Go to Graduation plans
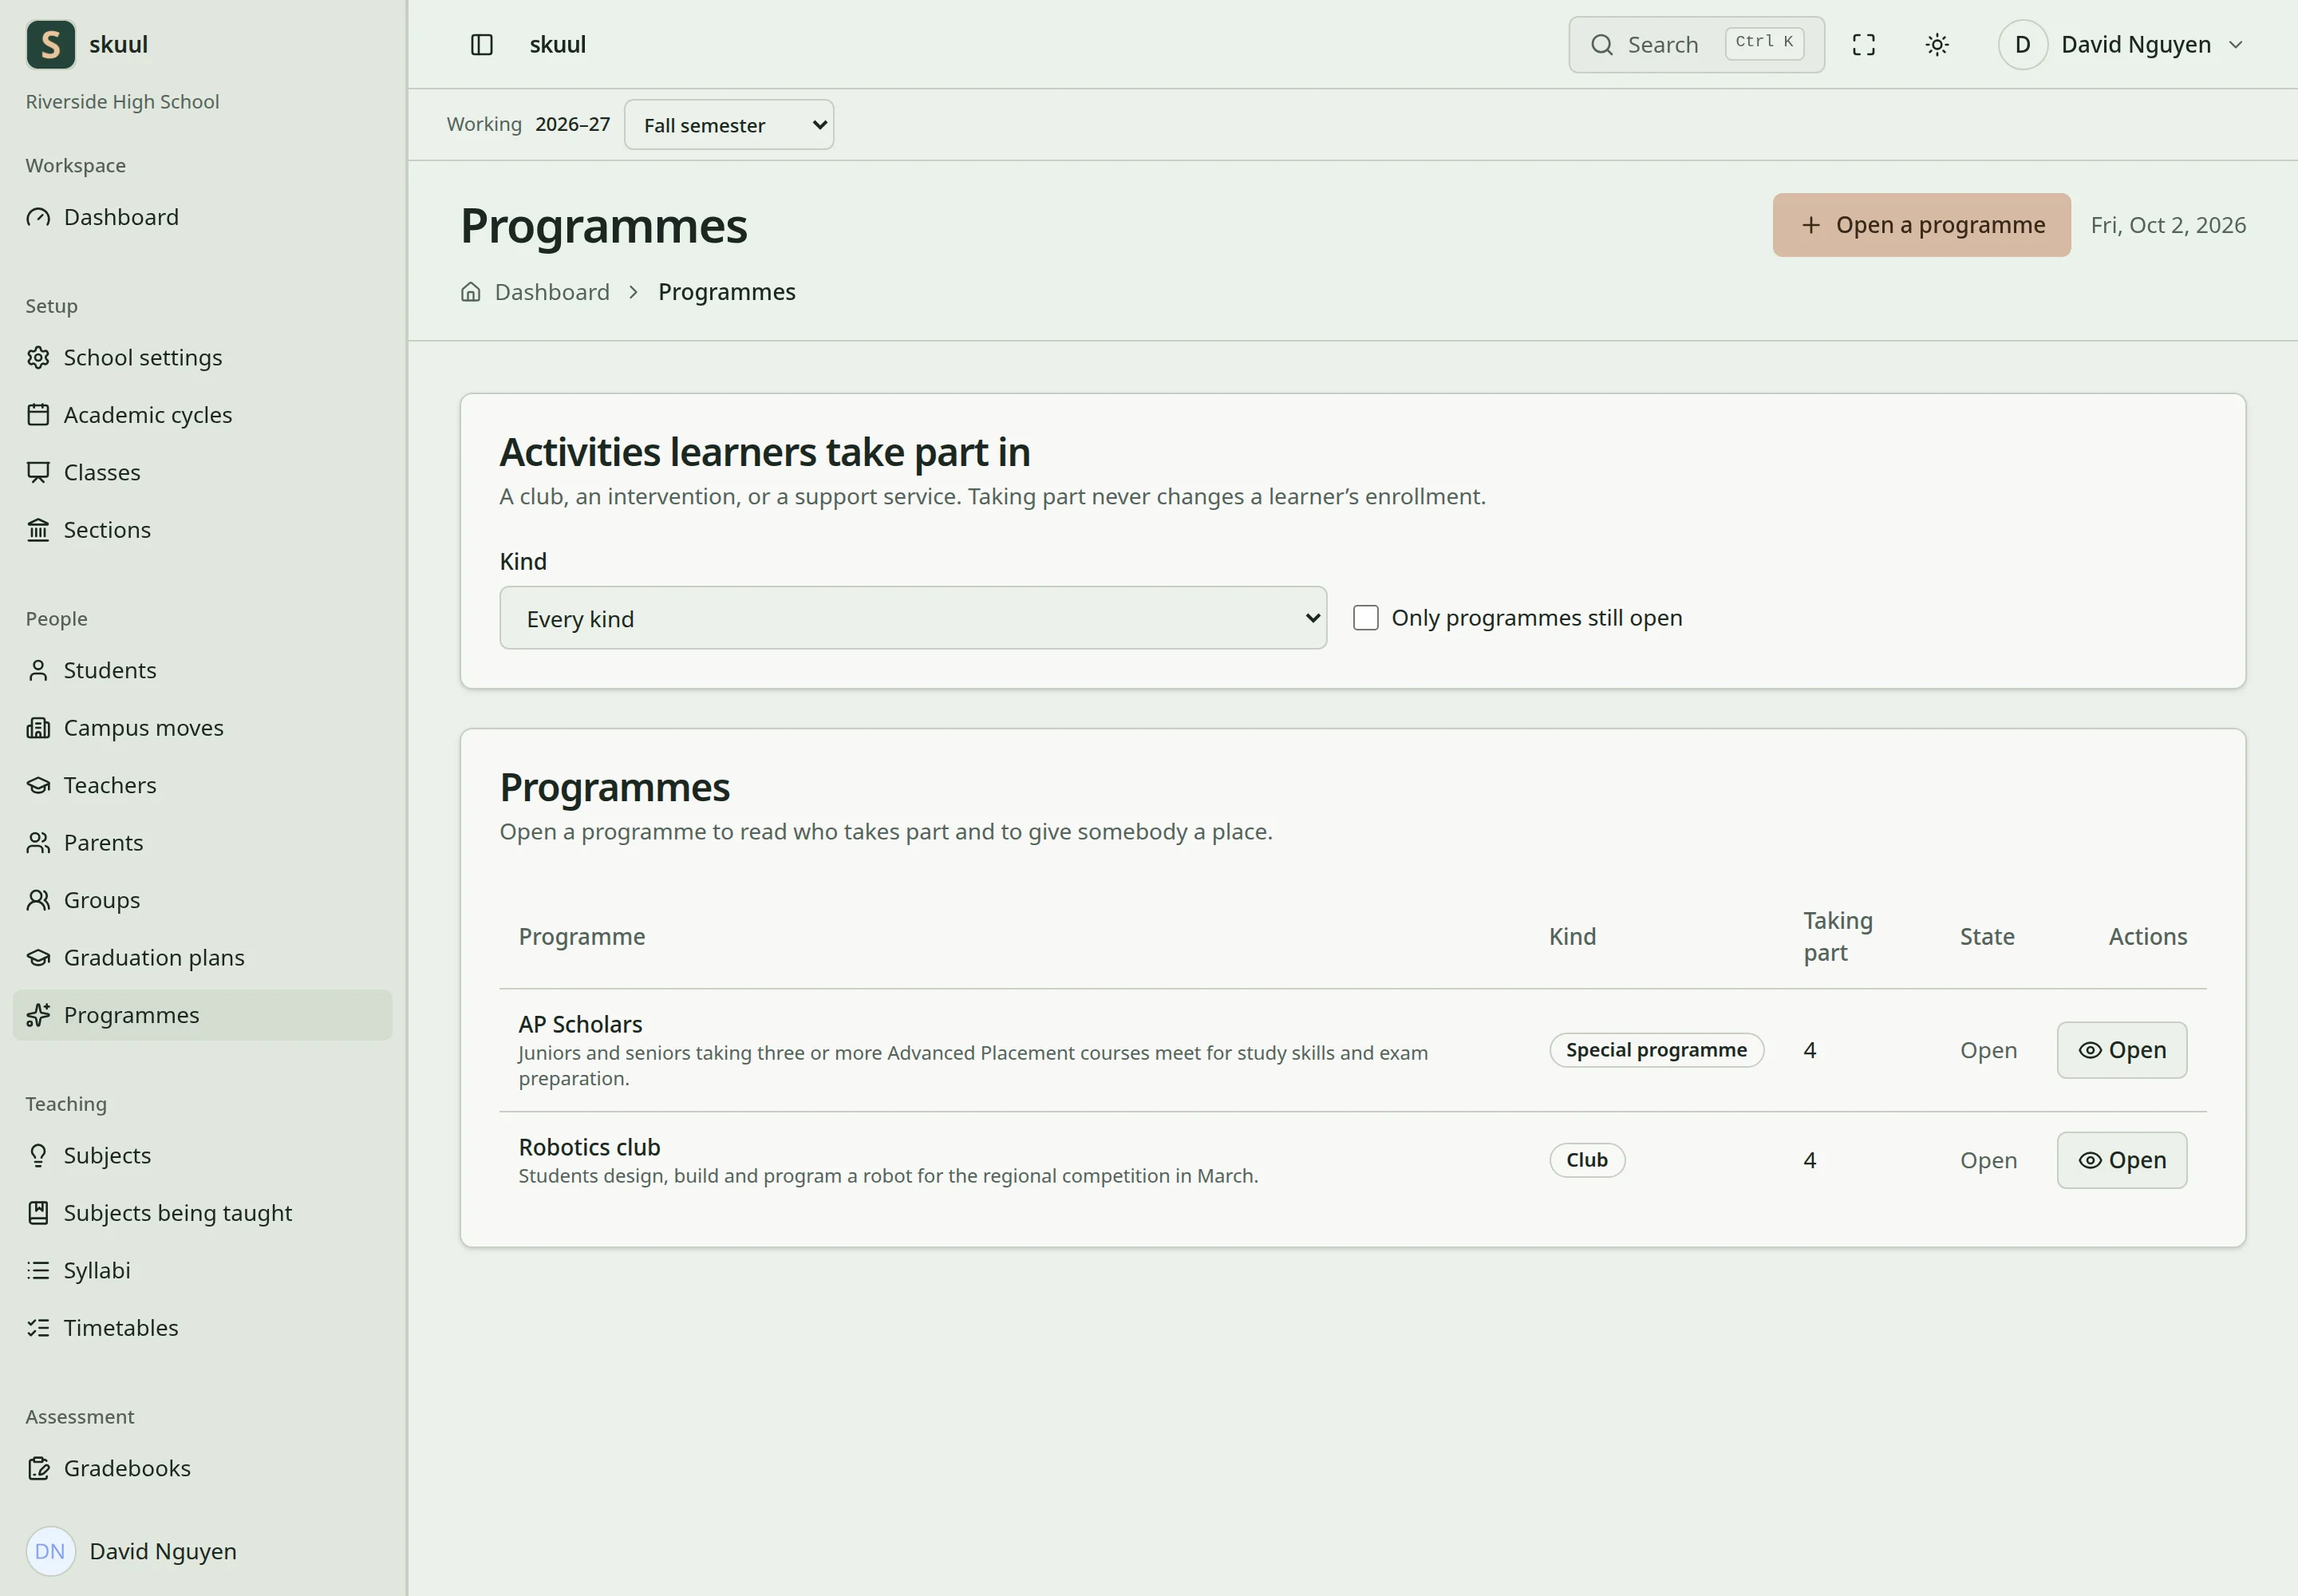Screen dimensions: 2298x1596 coord(203,958)
